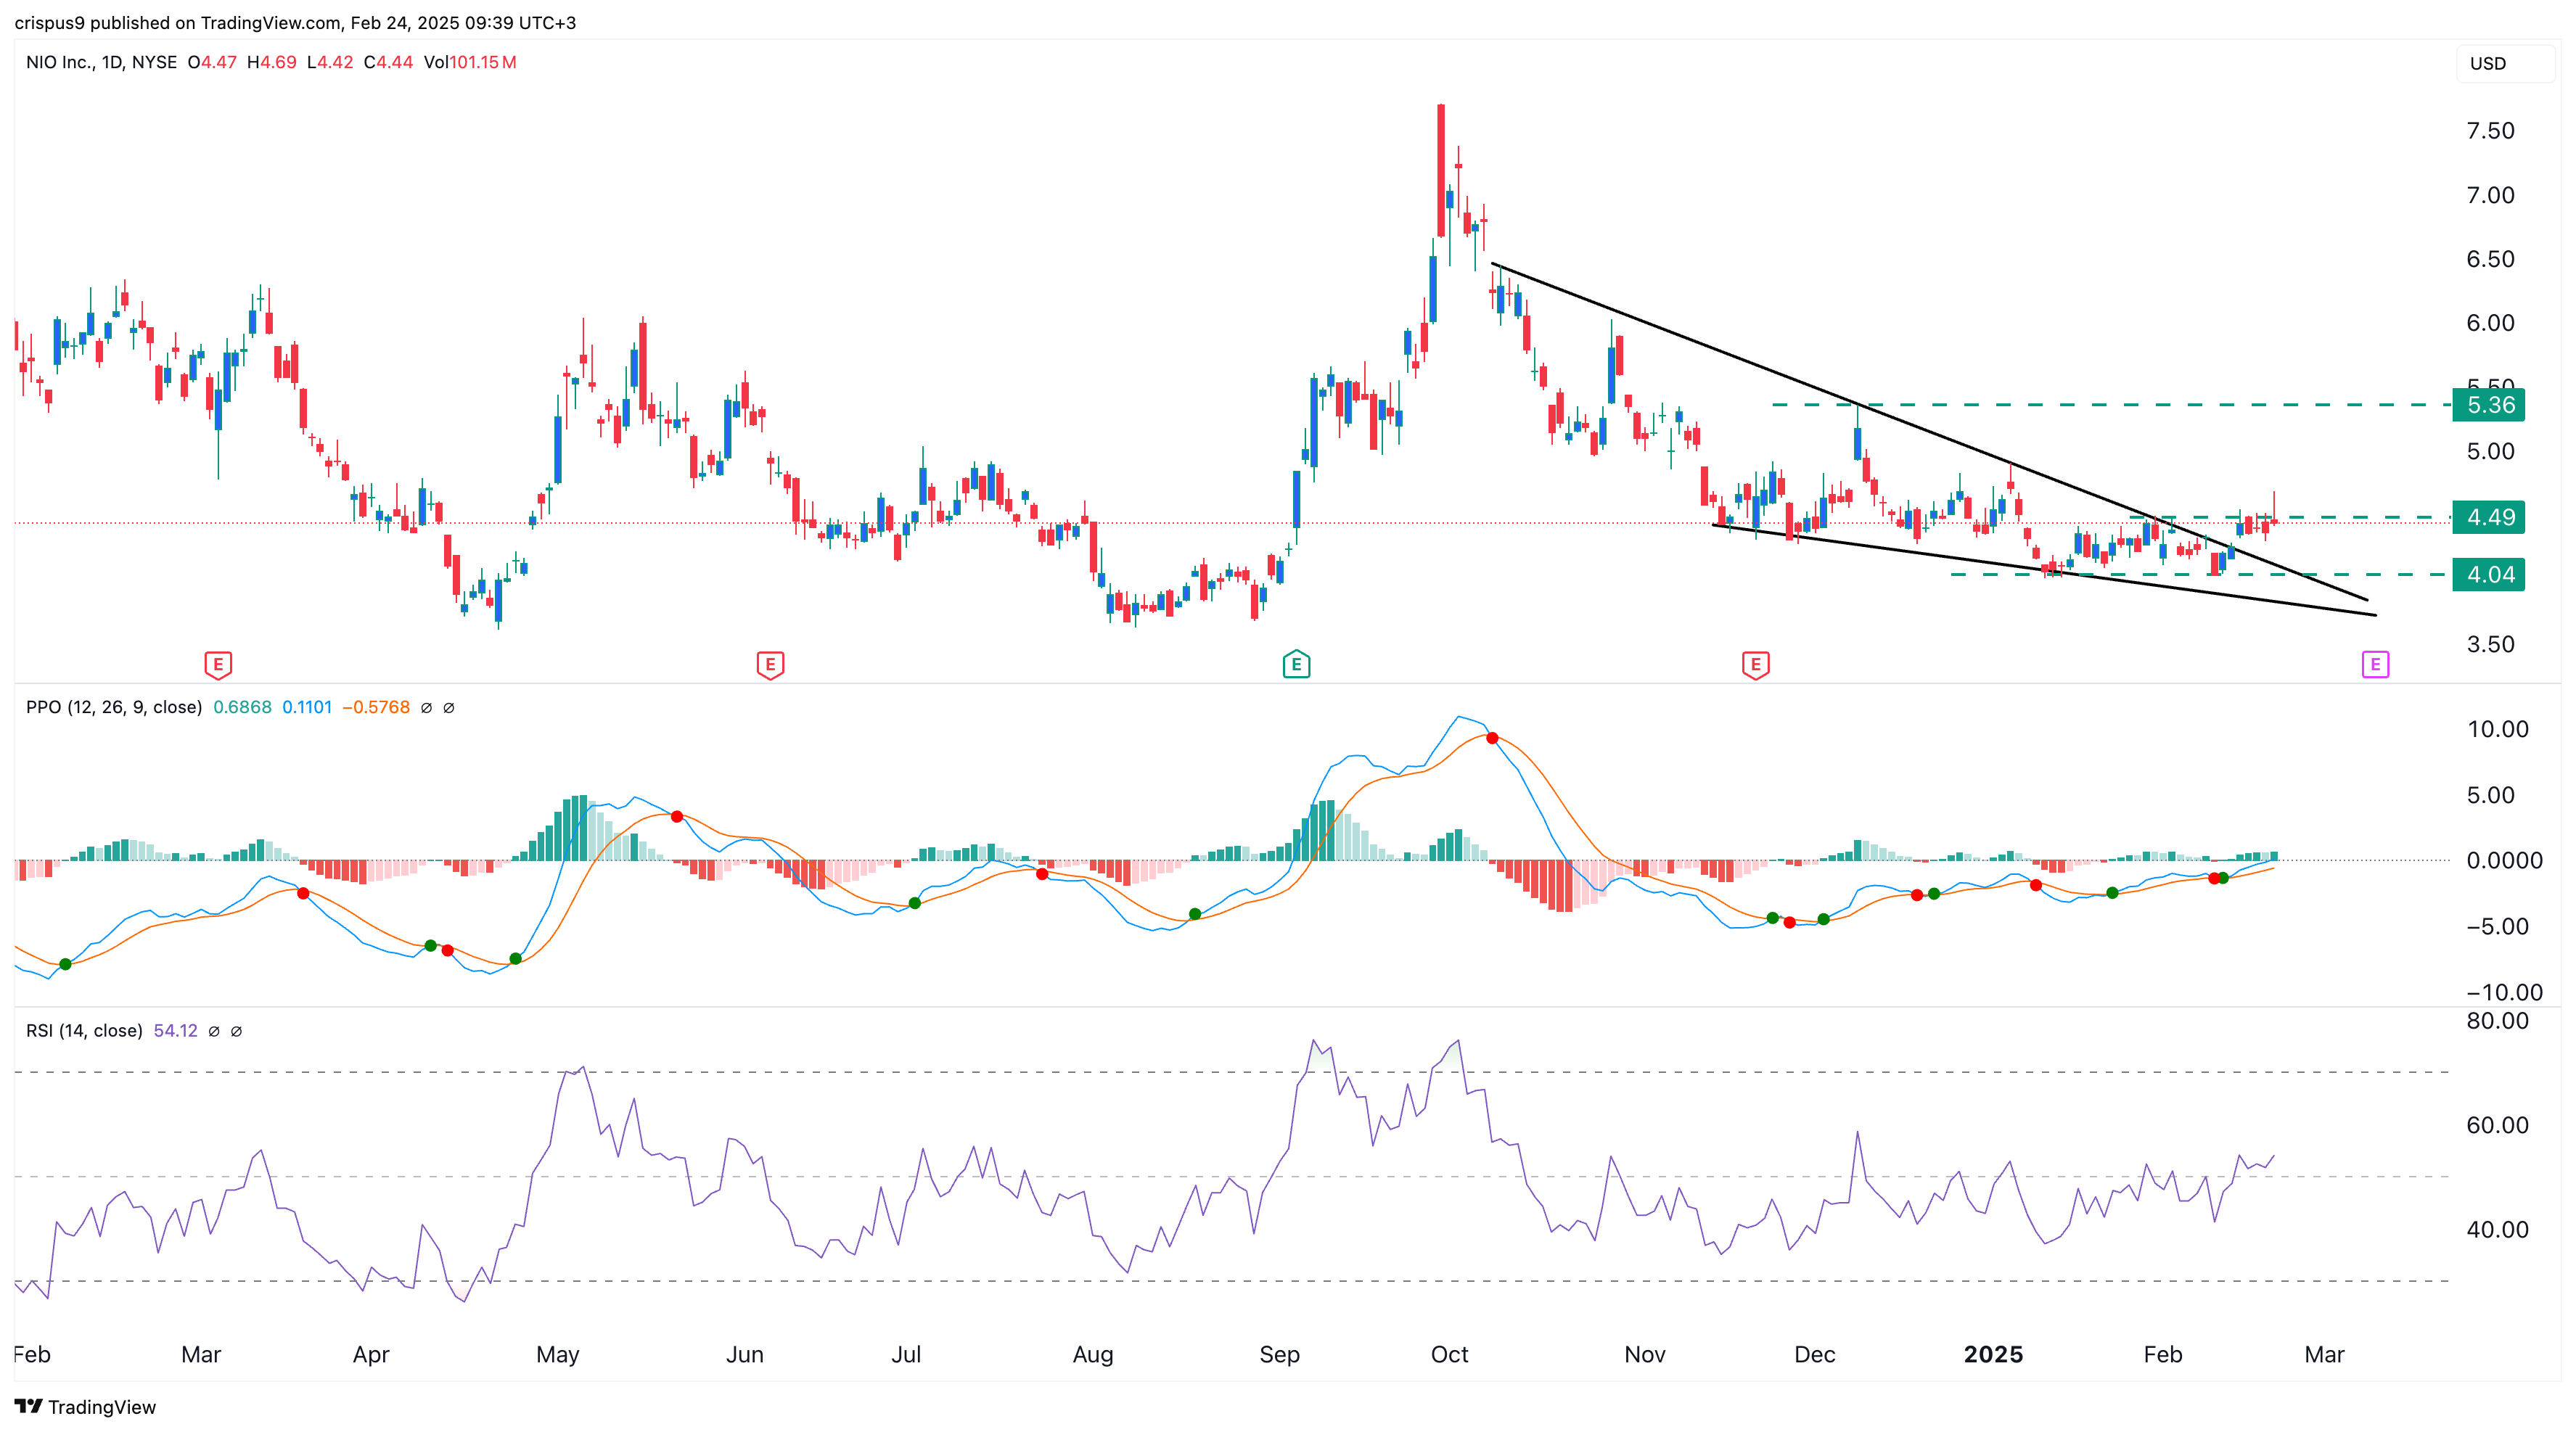Click the green earnings marker near September
2576x1432 pixels.
pyautogui.click(x=1296, y=664)
